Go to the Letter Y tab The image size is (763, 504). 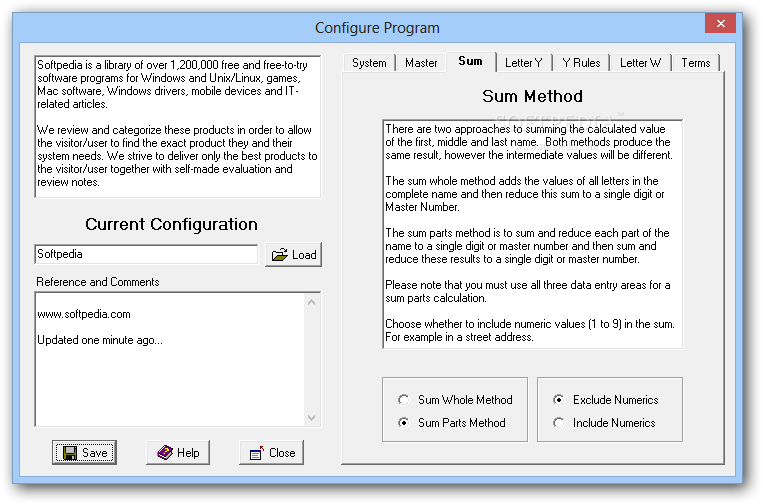point(524,63)
